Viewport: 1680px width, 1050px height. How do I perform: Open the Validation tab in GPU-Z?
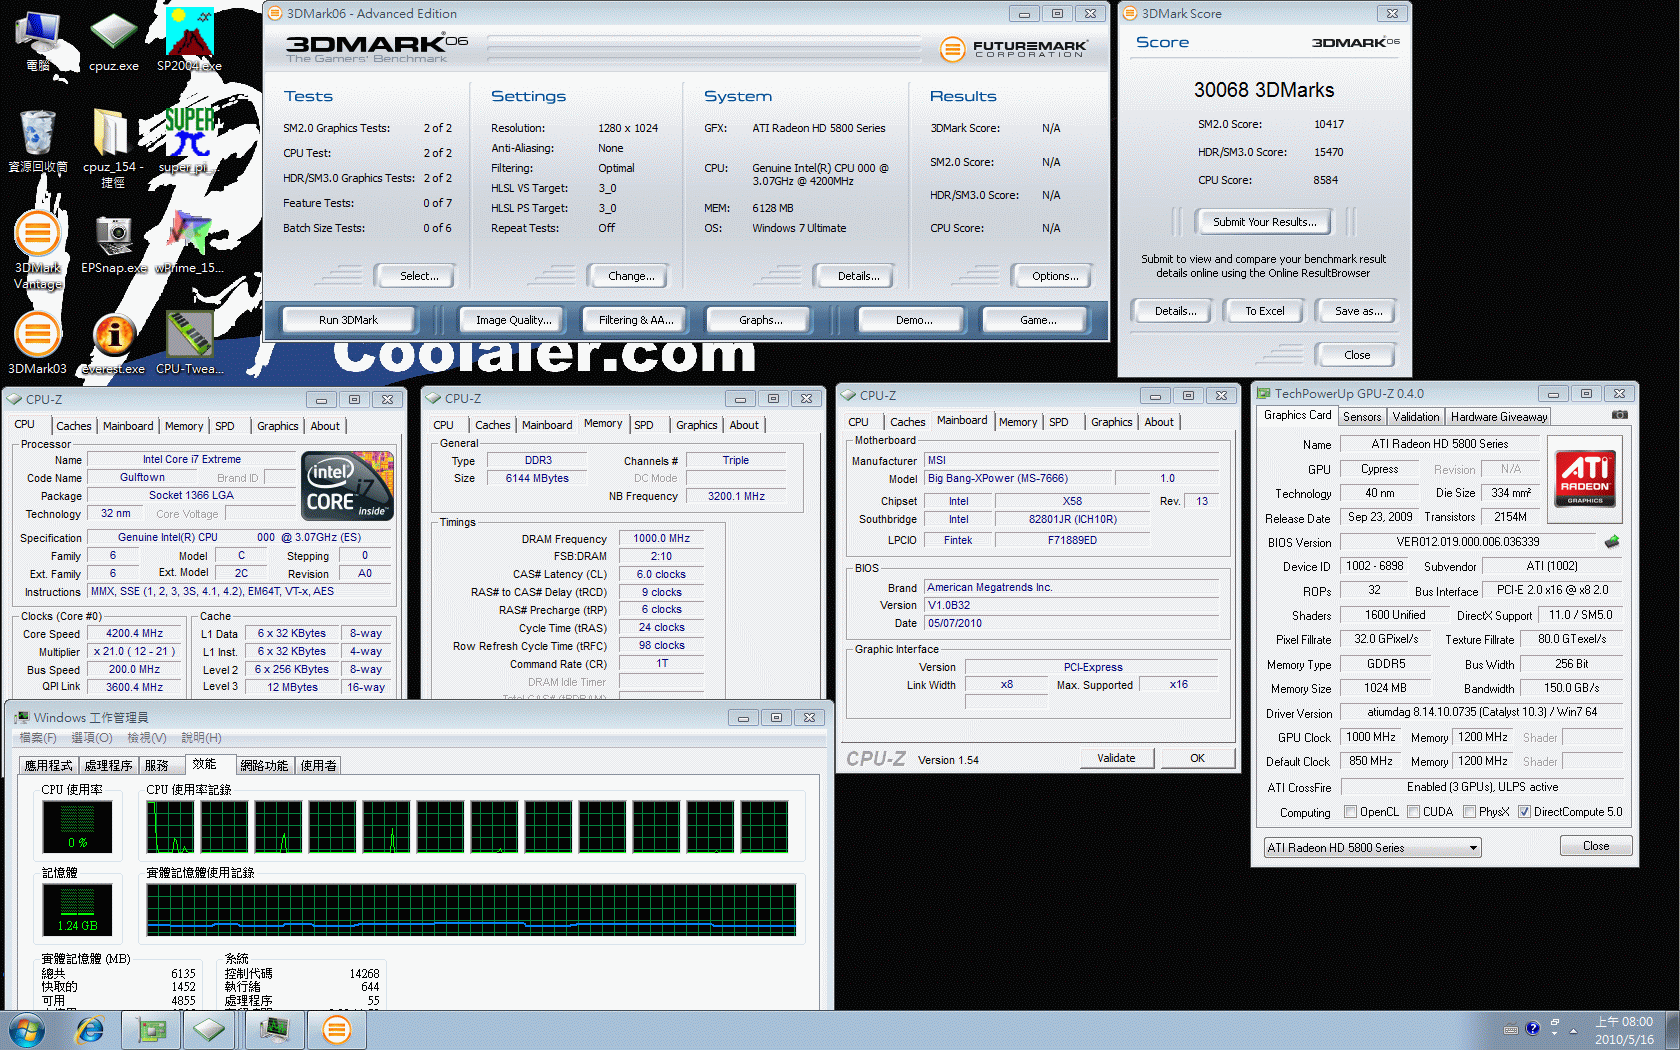(x=1416, y=417)
